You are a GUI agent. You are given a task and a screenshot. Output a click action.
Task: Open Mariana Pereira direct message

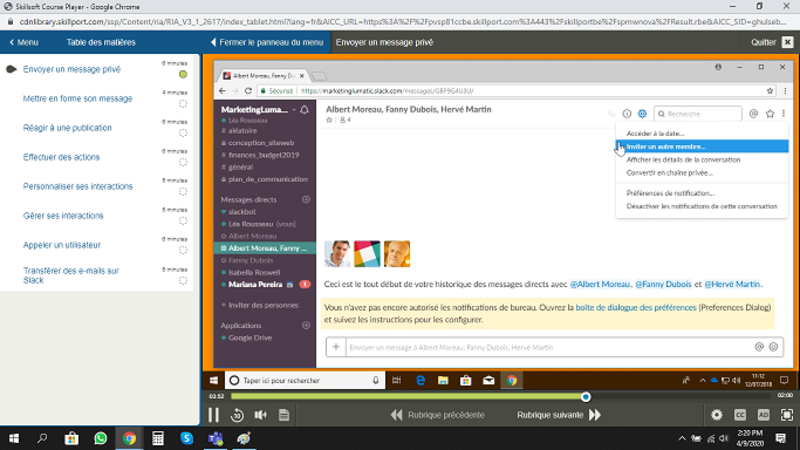point(255,285)
